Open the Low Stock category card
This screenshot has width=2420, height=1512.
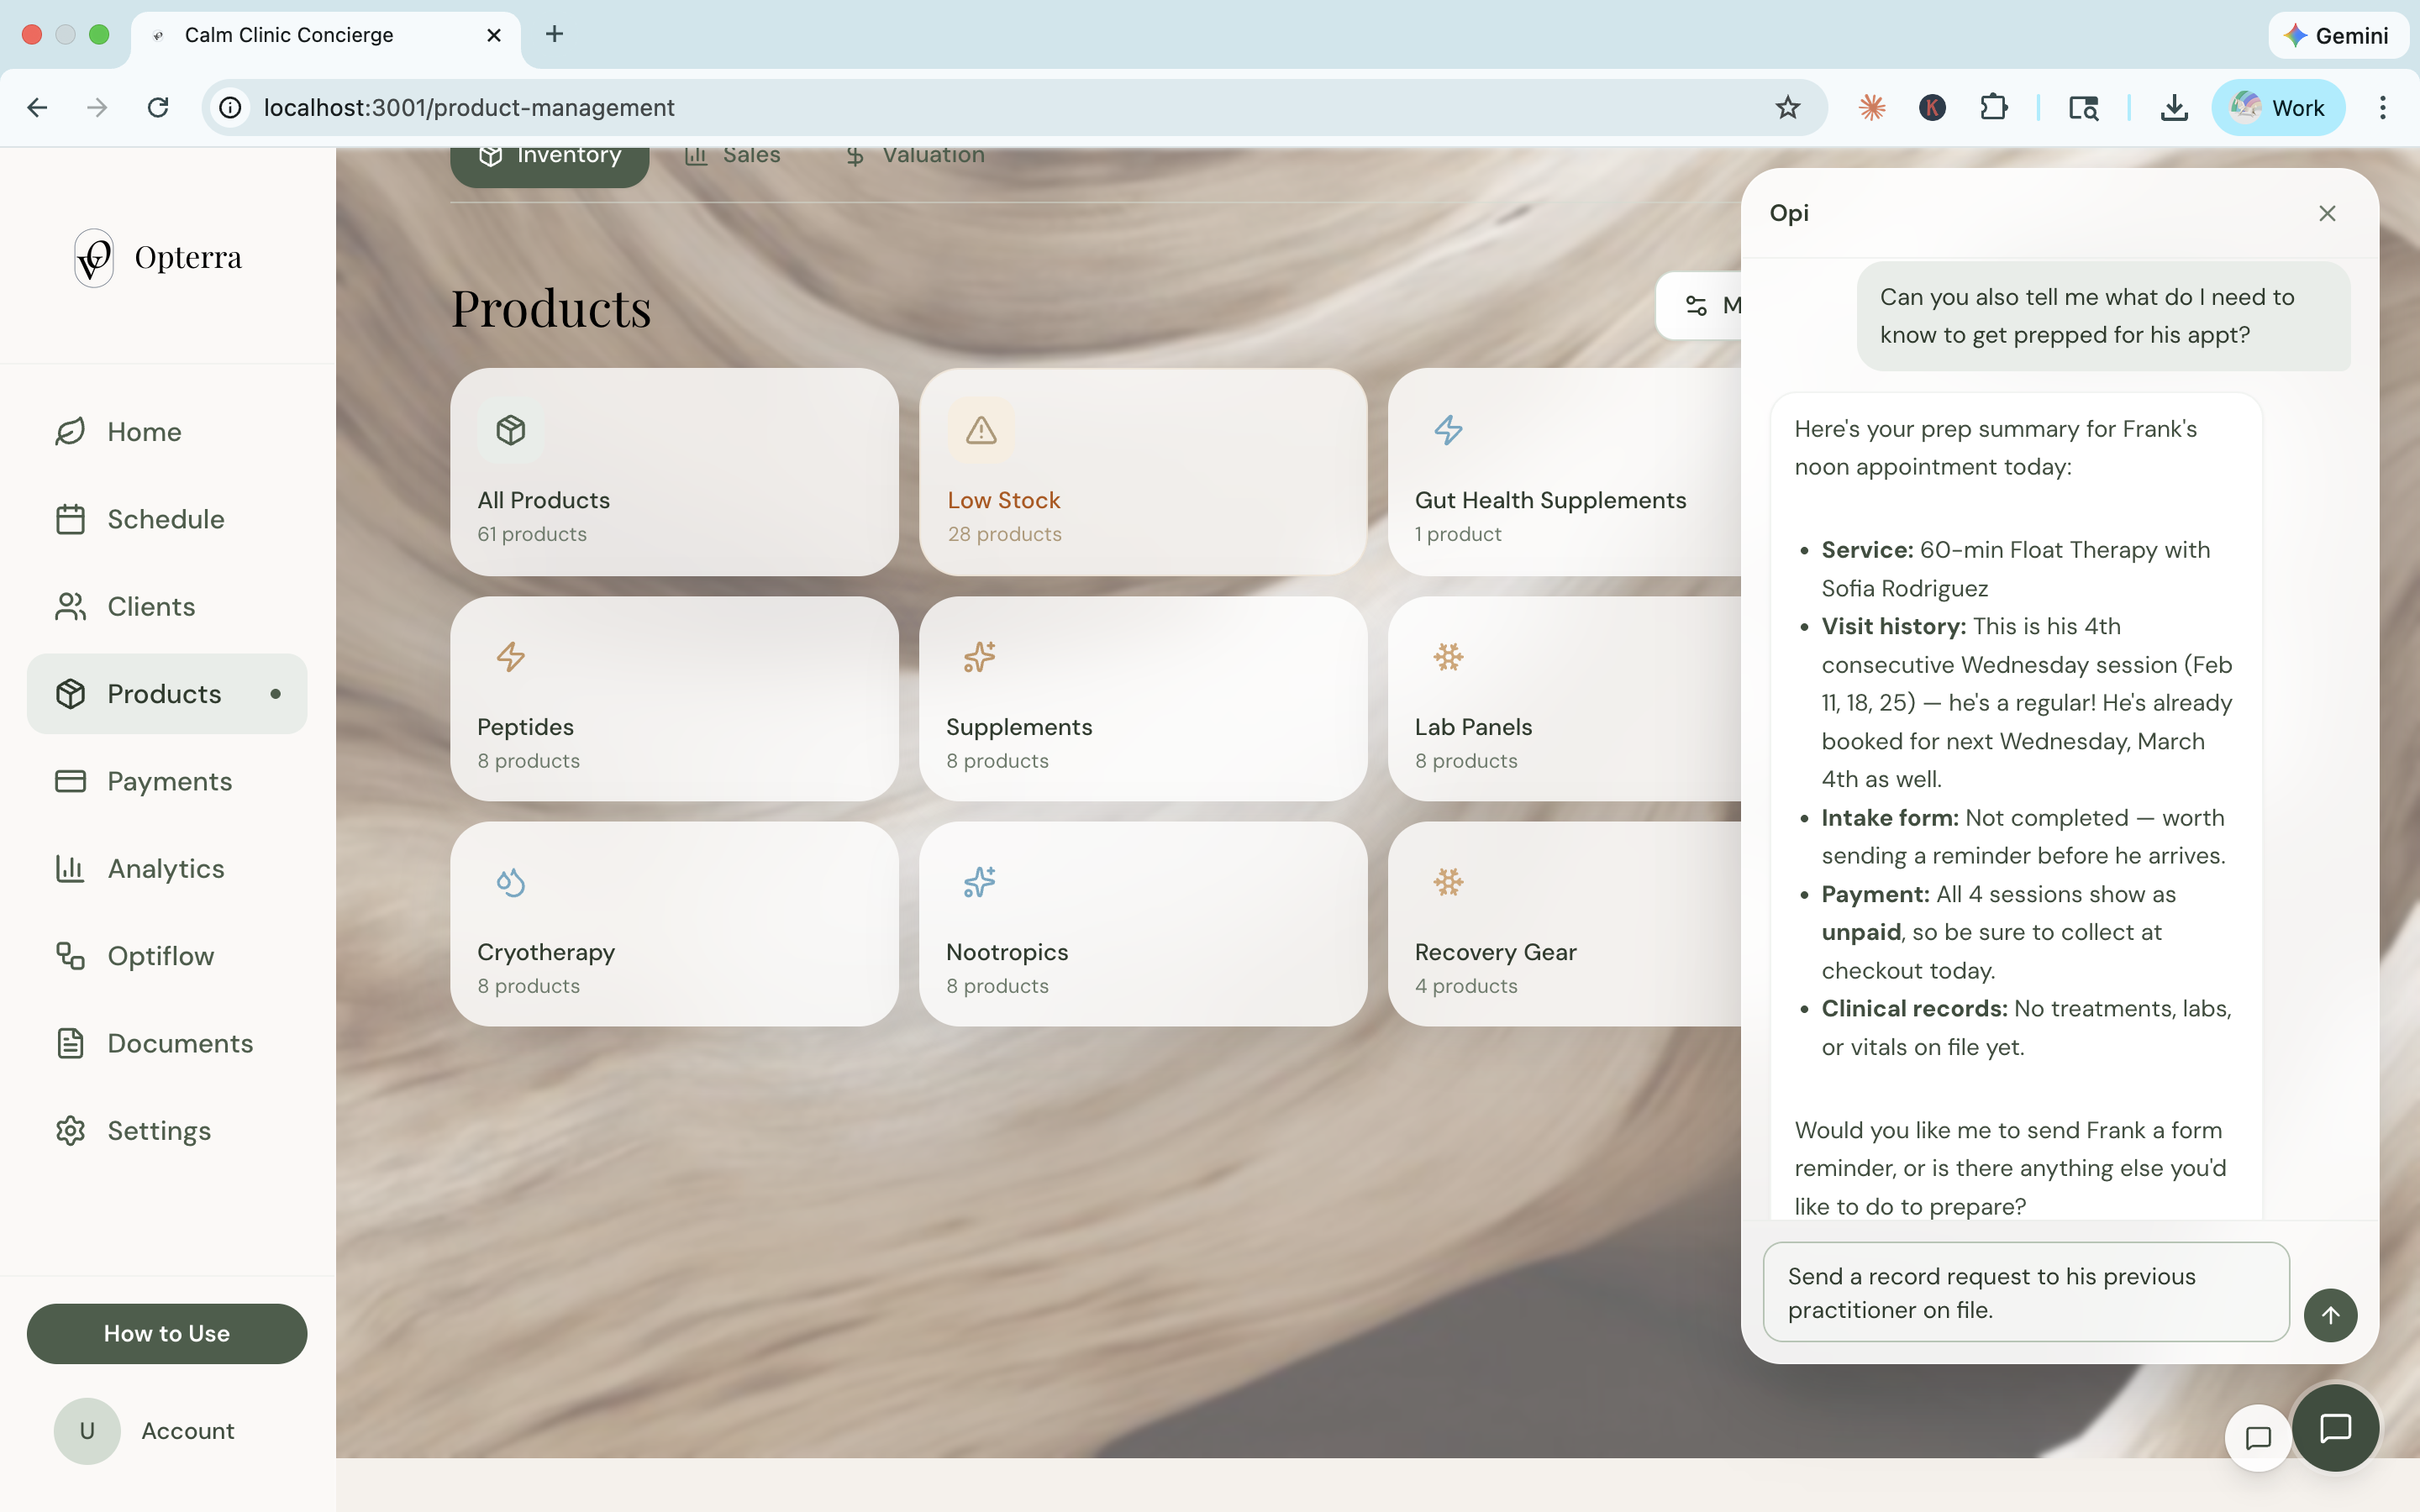click(1142, 472)
